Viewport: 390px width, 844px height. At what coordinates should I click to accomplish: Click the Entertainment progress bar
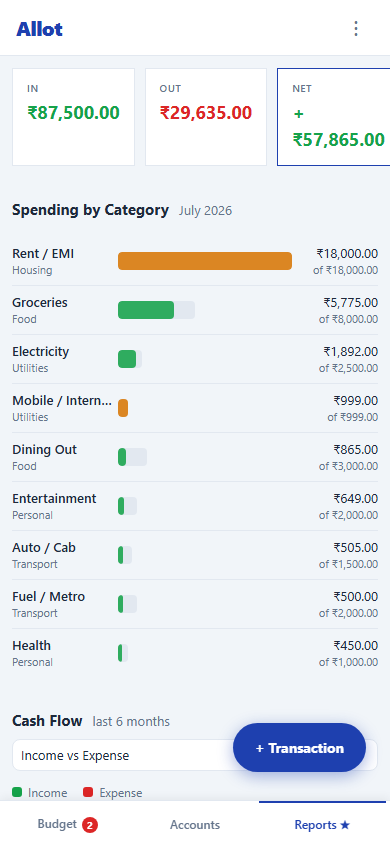(127, 506)
